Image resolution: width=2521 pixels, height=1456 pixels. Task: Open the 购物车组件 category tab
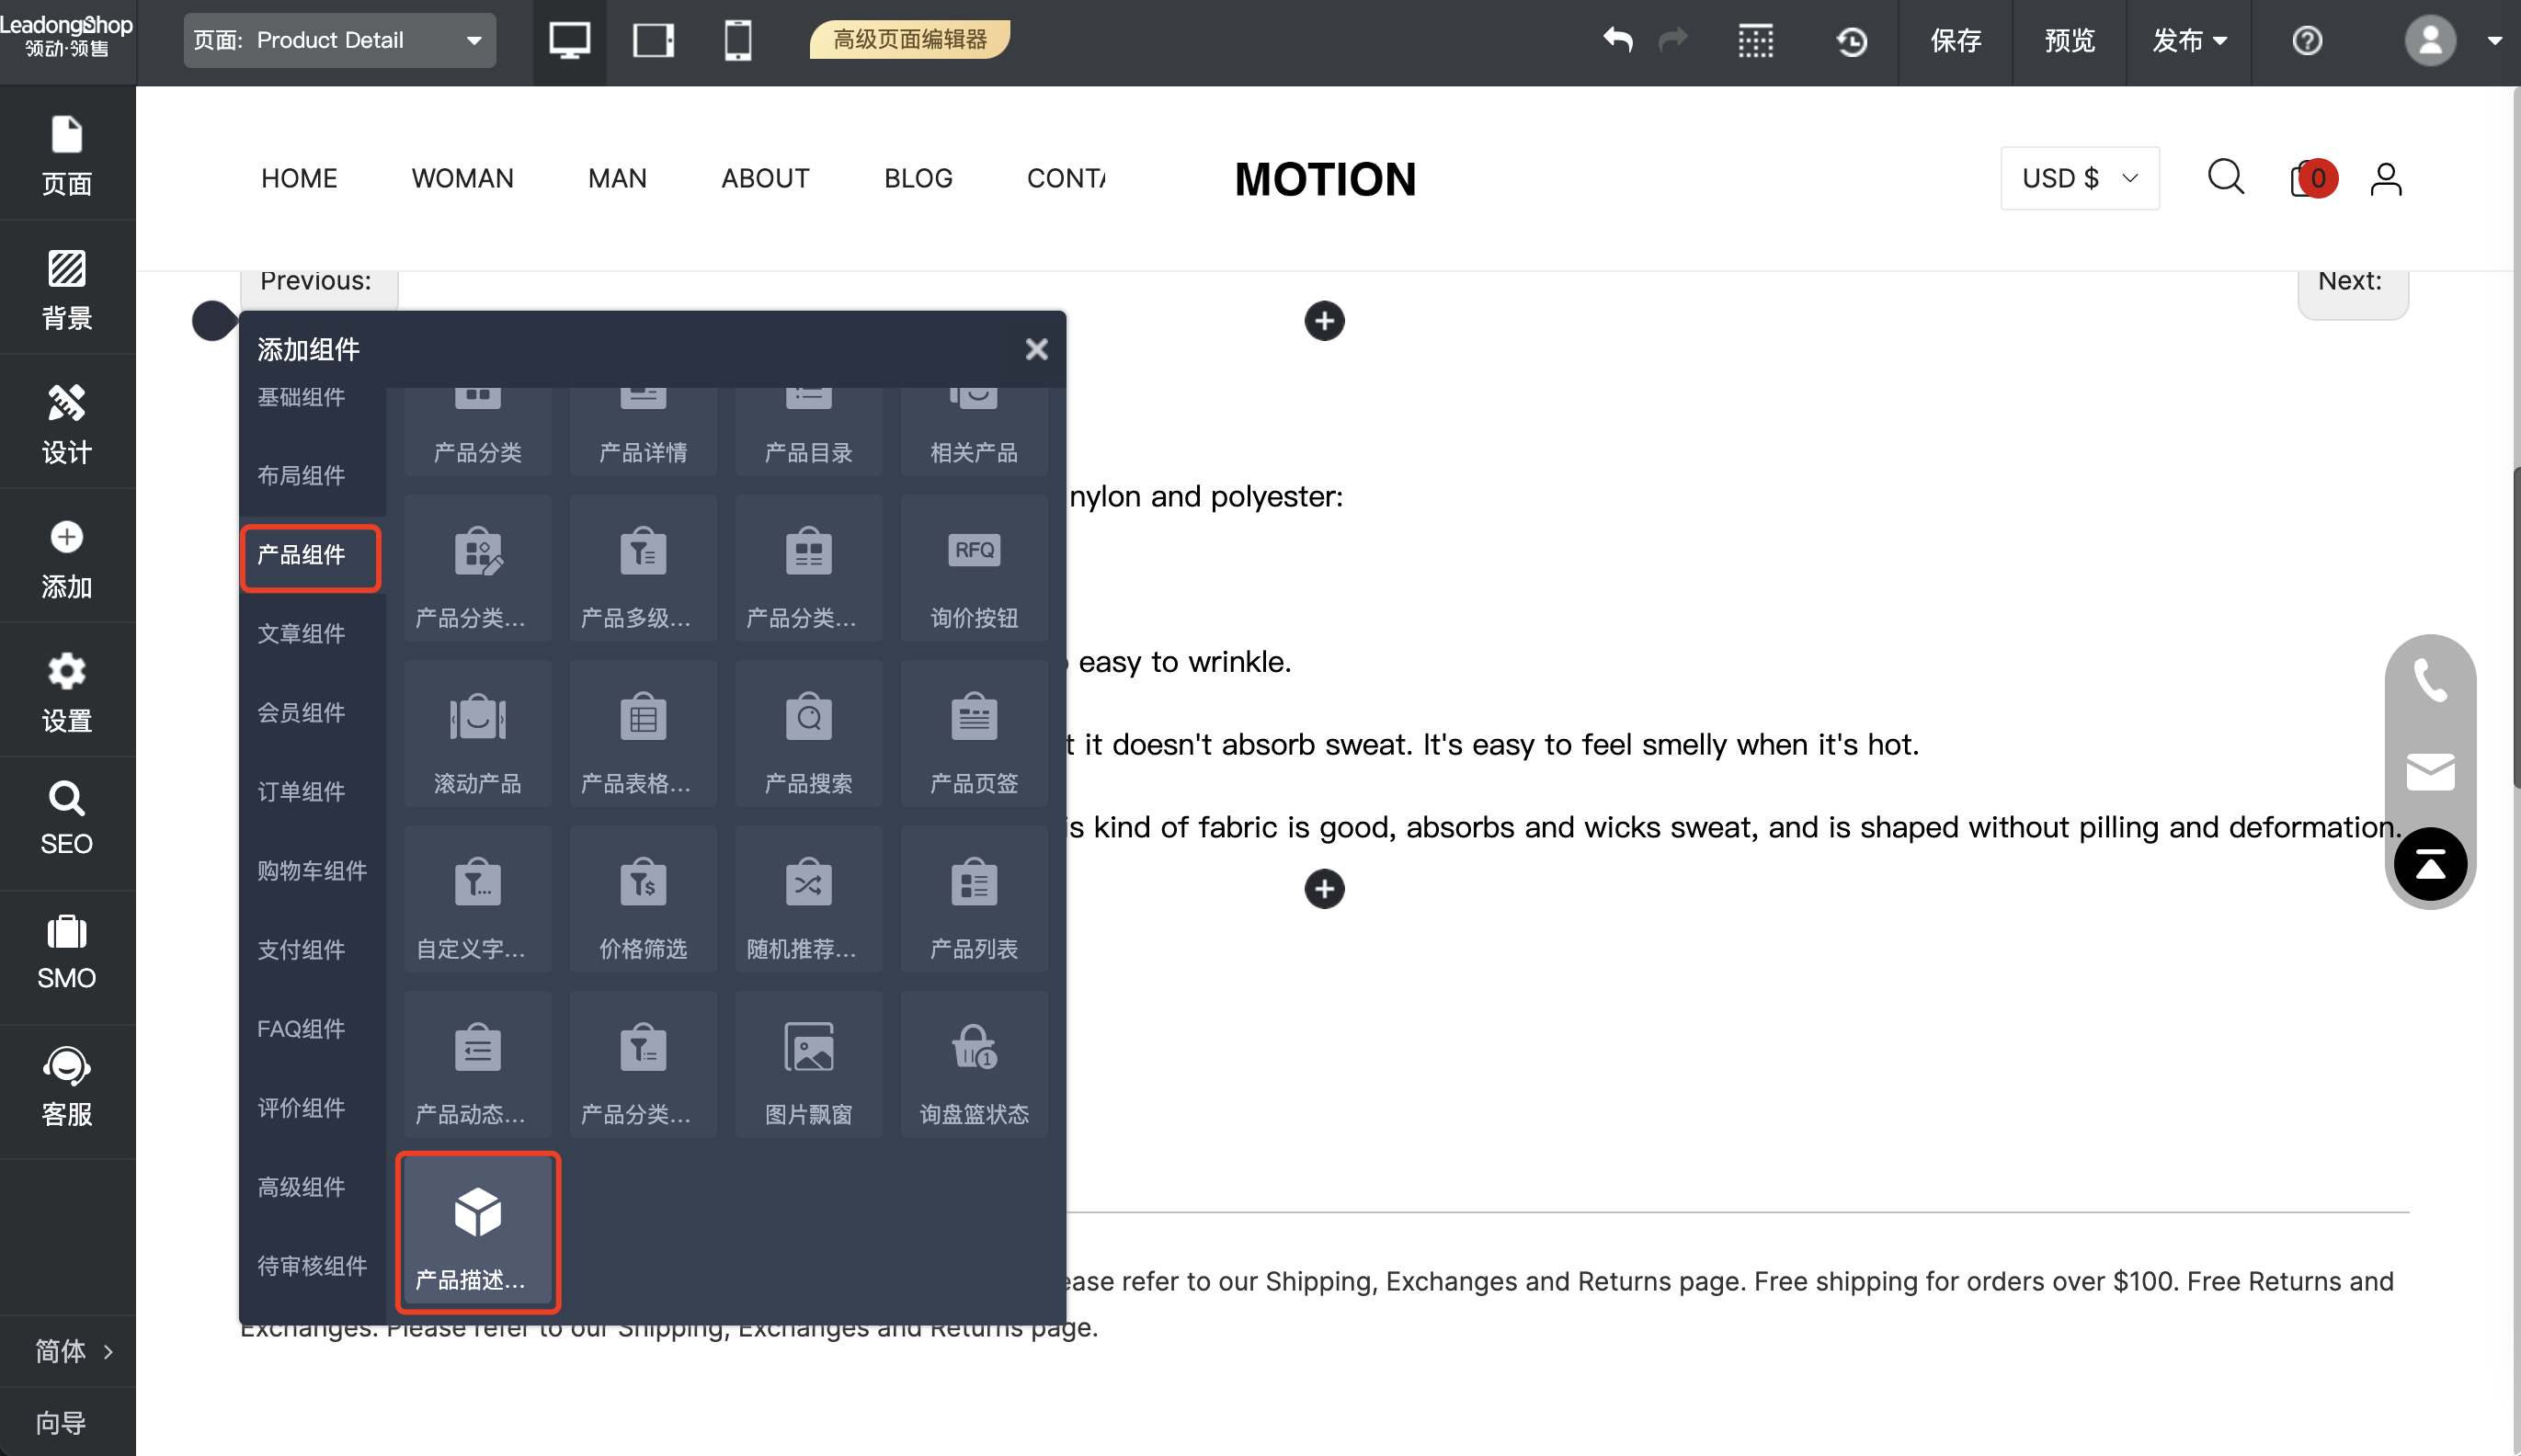pyautogui.click(x=311, y=870)
